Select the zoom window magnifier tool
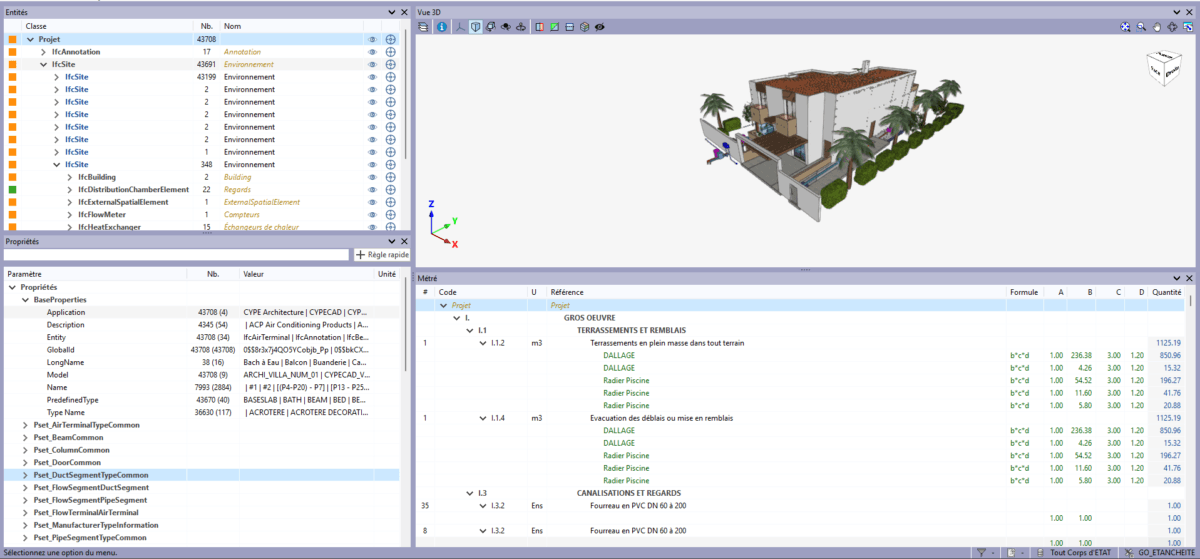 tap(1140, 26)
